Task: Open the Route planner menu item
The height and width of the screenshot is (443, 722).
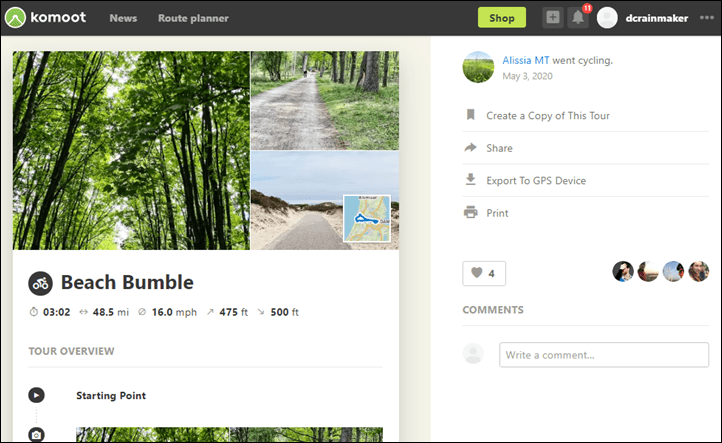Action: (x=193, y=18)
